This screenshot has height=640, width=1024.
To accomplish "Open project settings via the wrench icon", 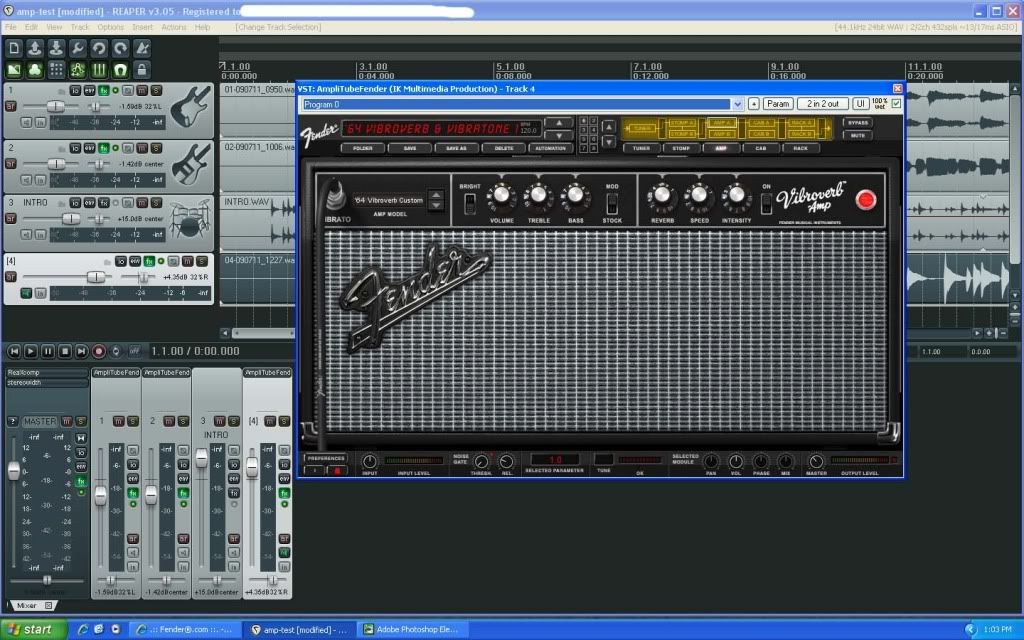I will click(x=78, y=48).
